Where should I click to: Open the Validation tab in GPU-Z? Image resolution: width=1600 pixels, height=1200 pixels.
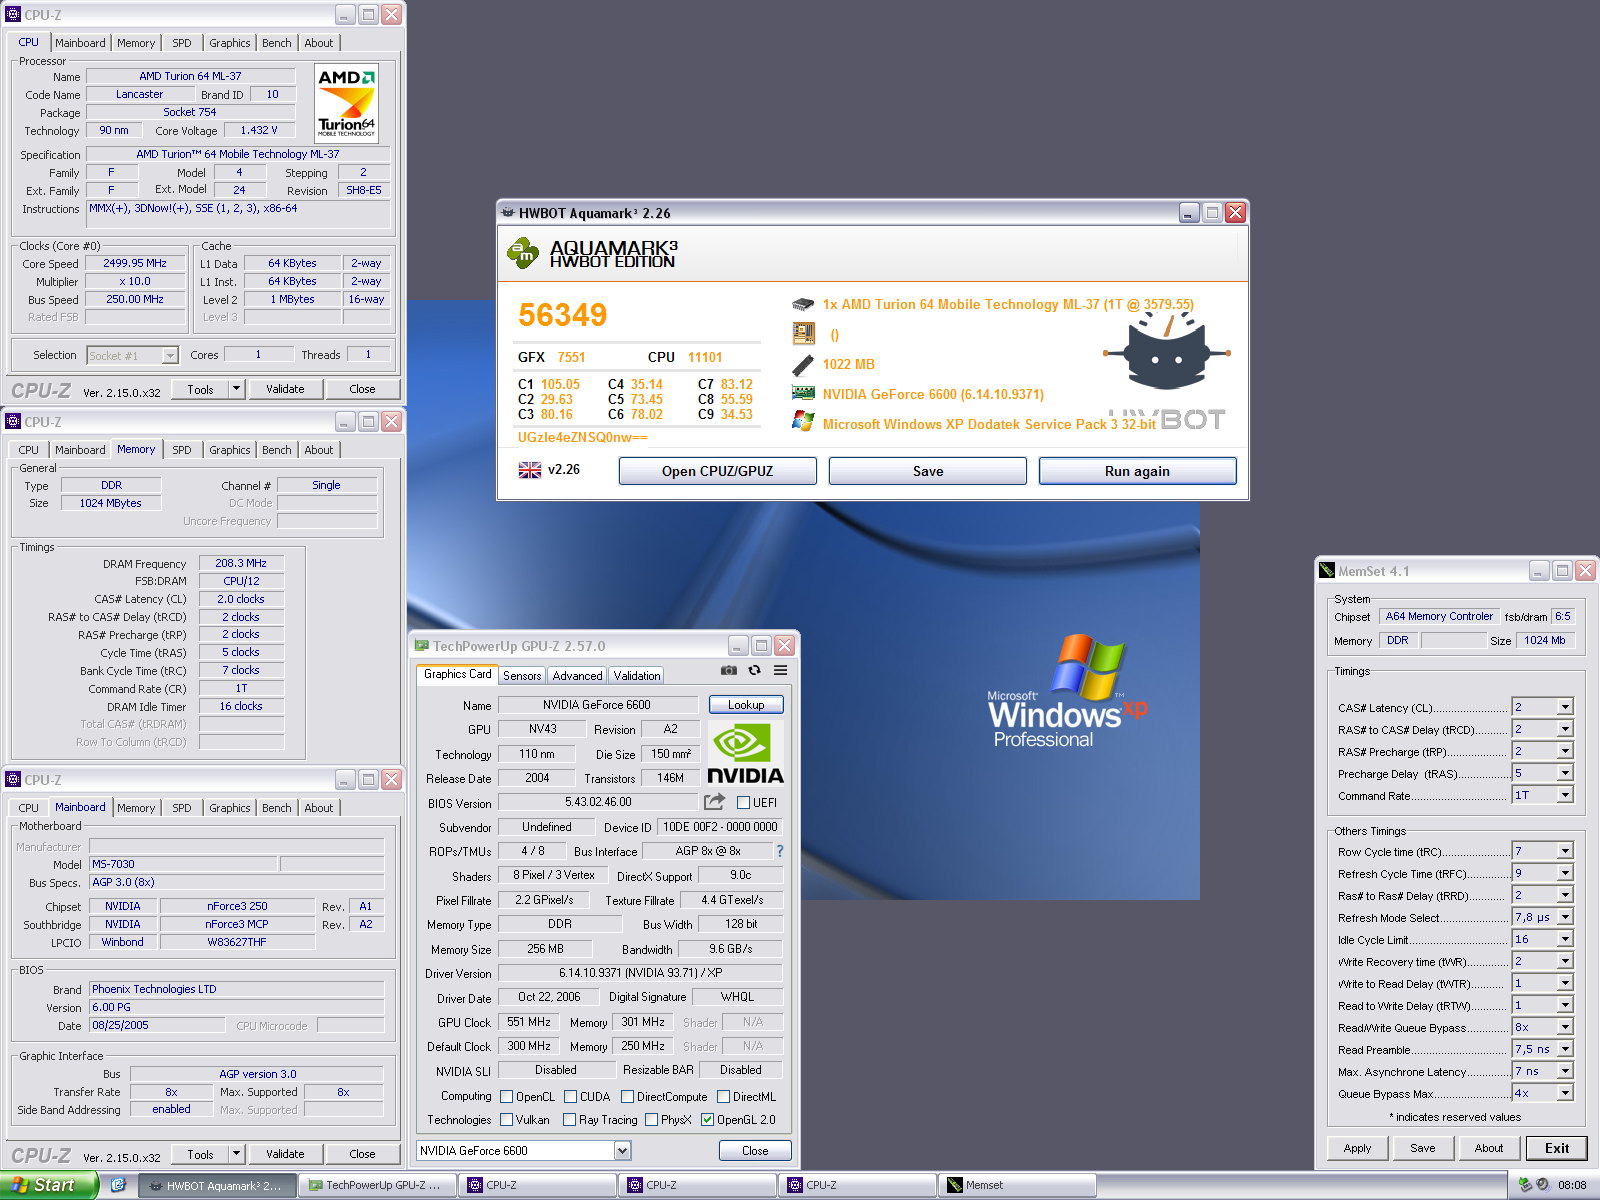click(x=637, y=676)
